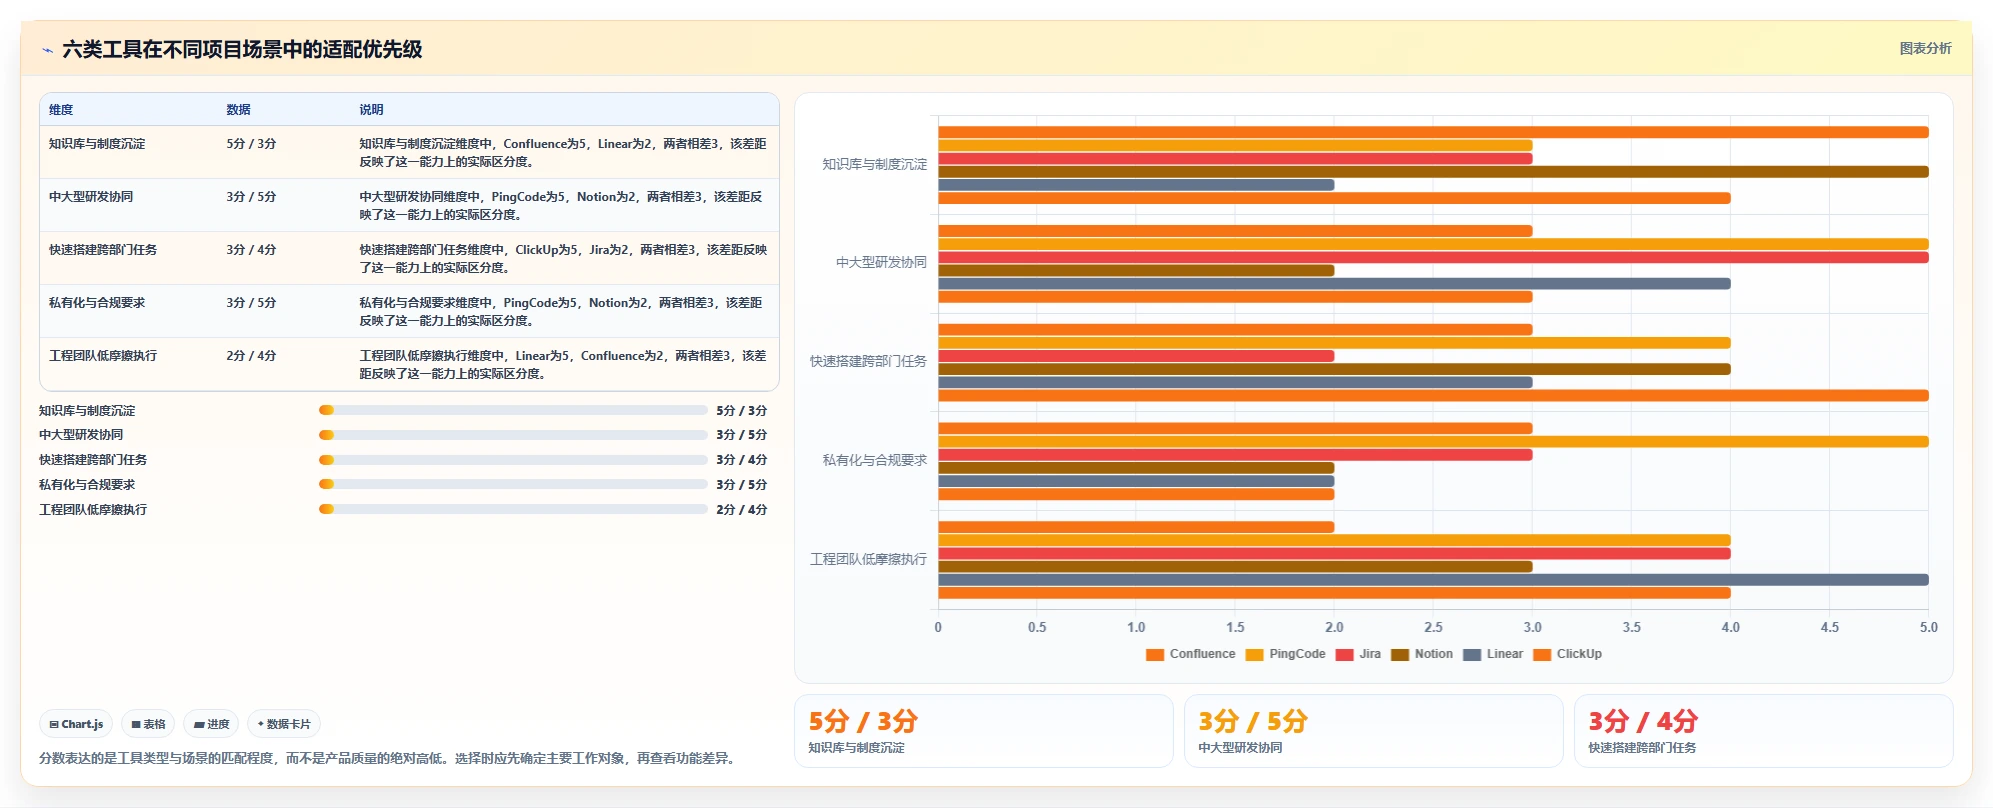Toggle the ClickUp legend swatch
This screenshot has height=808, width=1993.
point(1542,655)
